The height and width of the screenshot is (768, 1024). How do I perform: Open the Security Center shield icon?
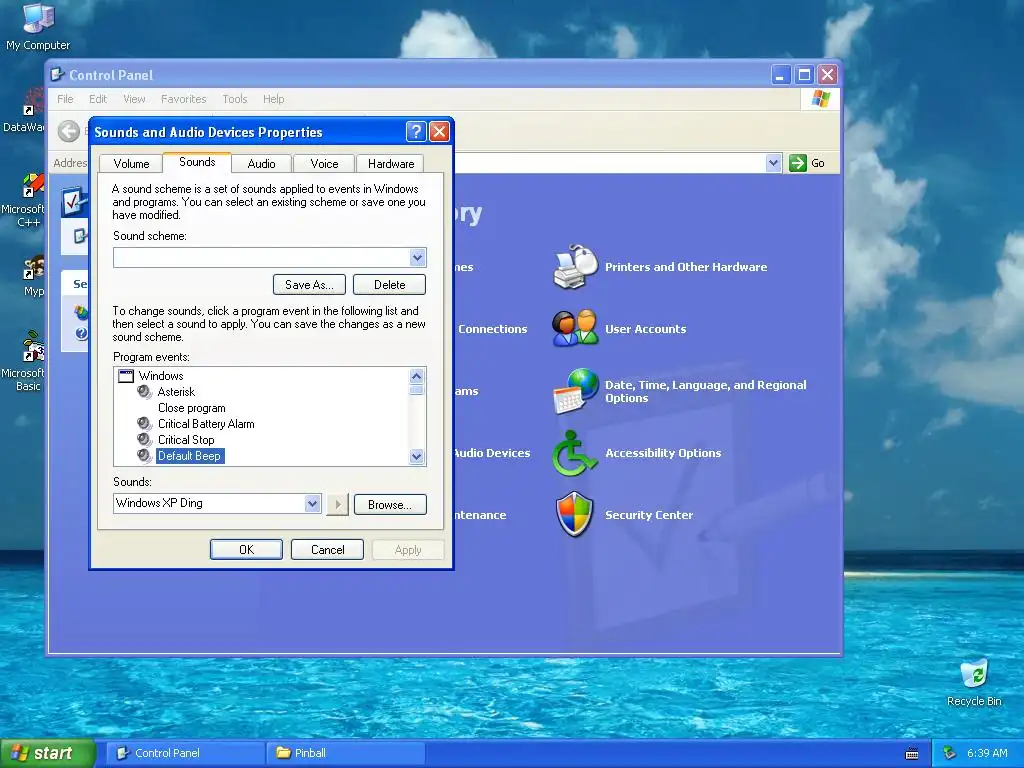coord(574,515)
